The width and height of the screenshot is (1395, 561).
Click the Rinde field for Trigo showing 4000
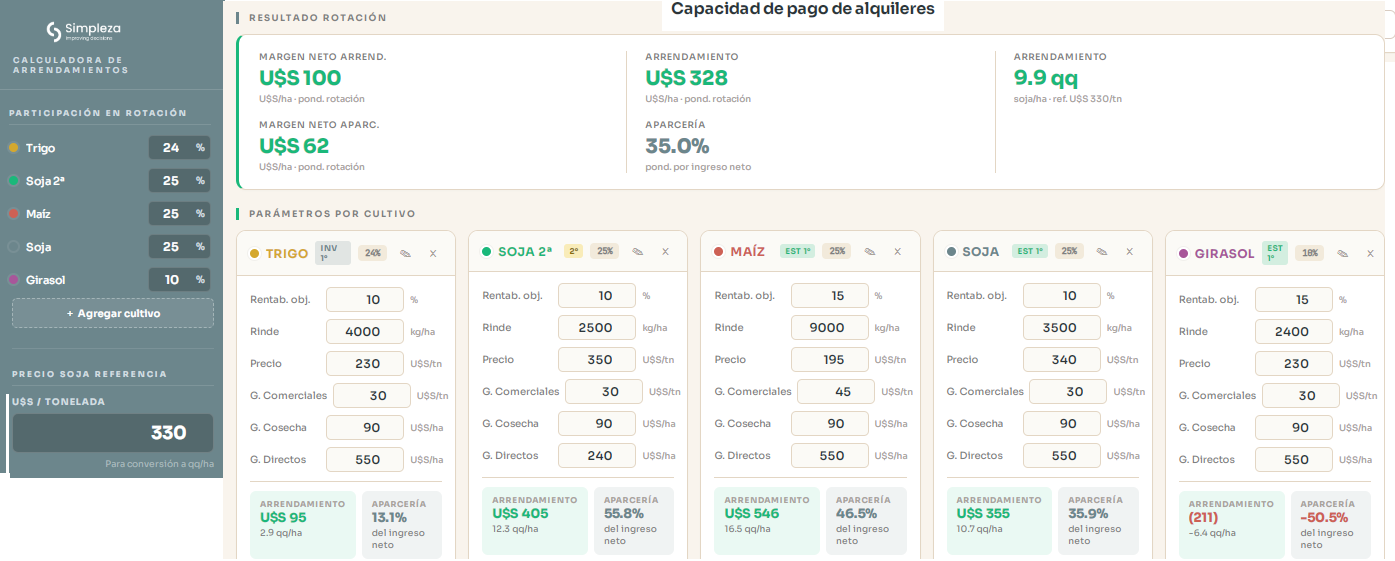point(365,331)
